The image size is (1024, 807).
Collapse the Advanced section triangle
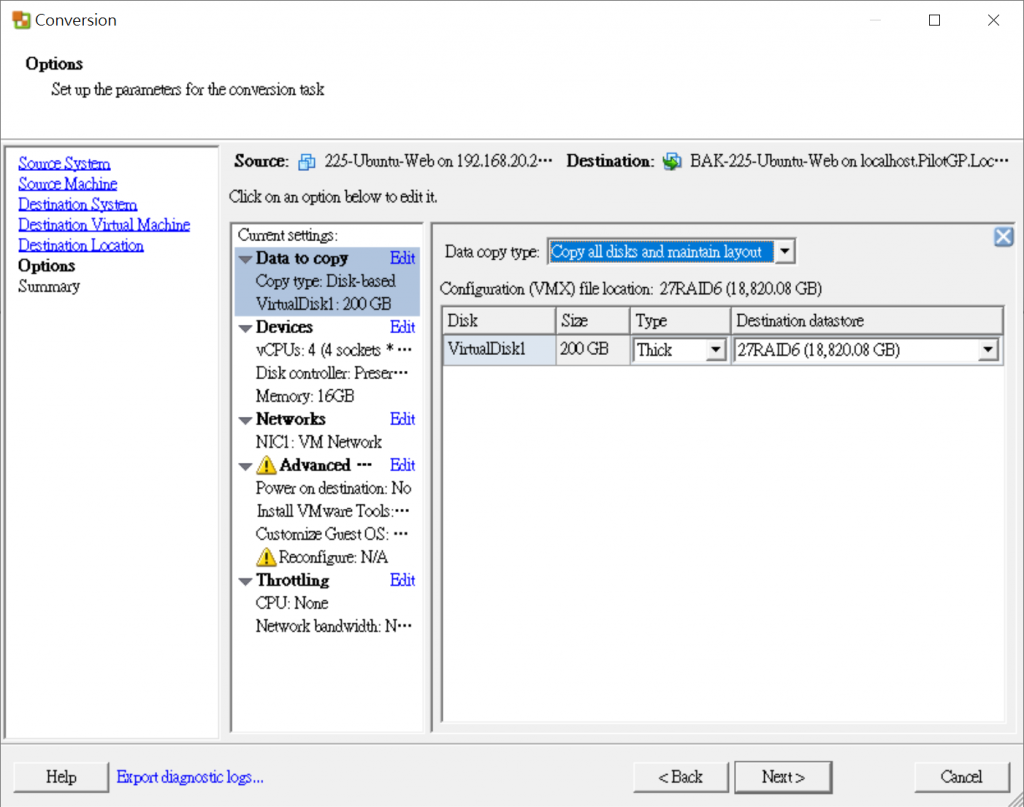246,466
